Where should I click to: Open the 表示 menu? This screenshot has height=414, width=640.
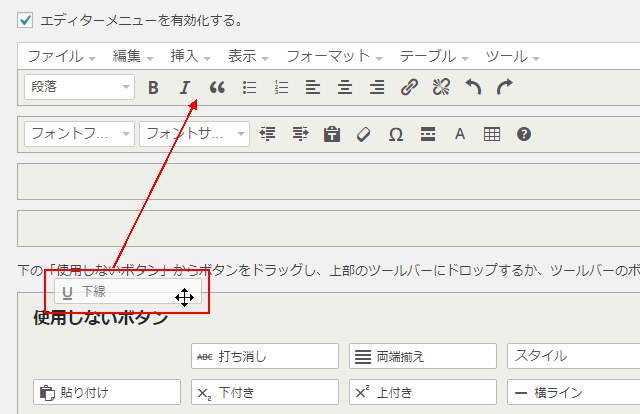click(248, 56)
